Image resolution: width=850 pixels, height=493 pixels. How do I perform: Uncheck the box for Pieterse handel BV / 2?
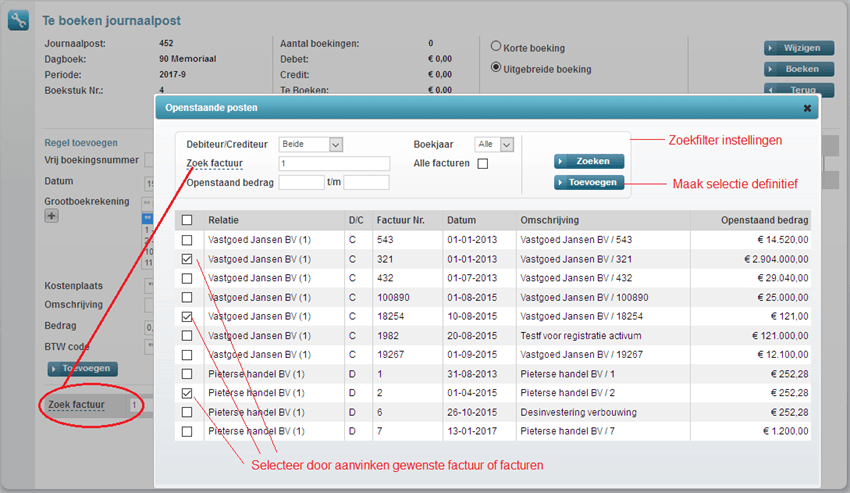187,393
